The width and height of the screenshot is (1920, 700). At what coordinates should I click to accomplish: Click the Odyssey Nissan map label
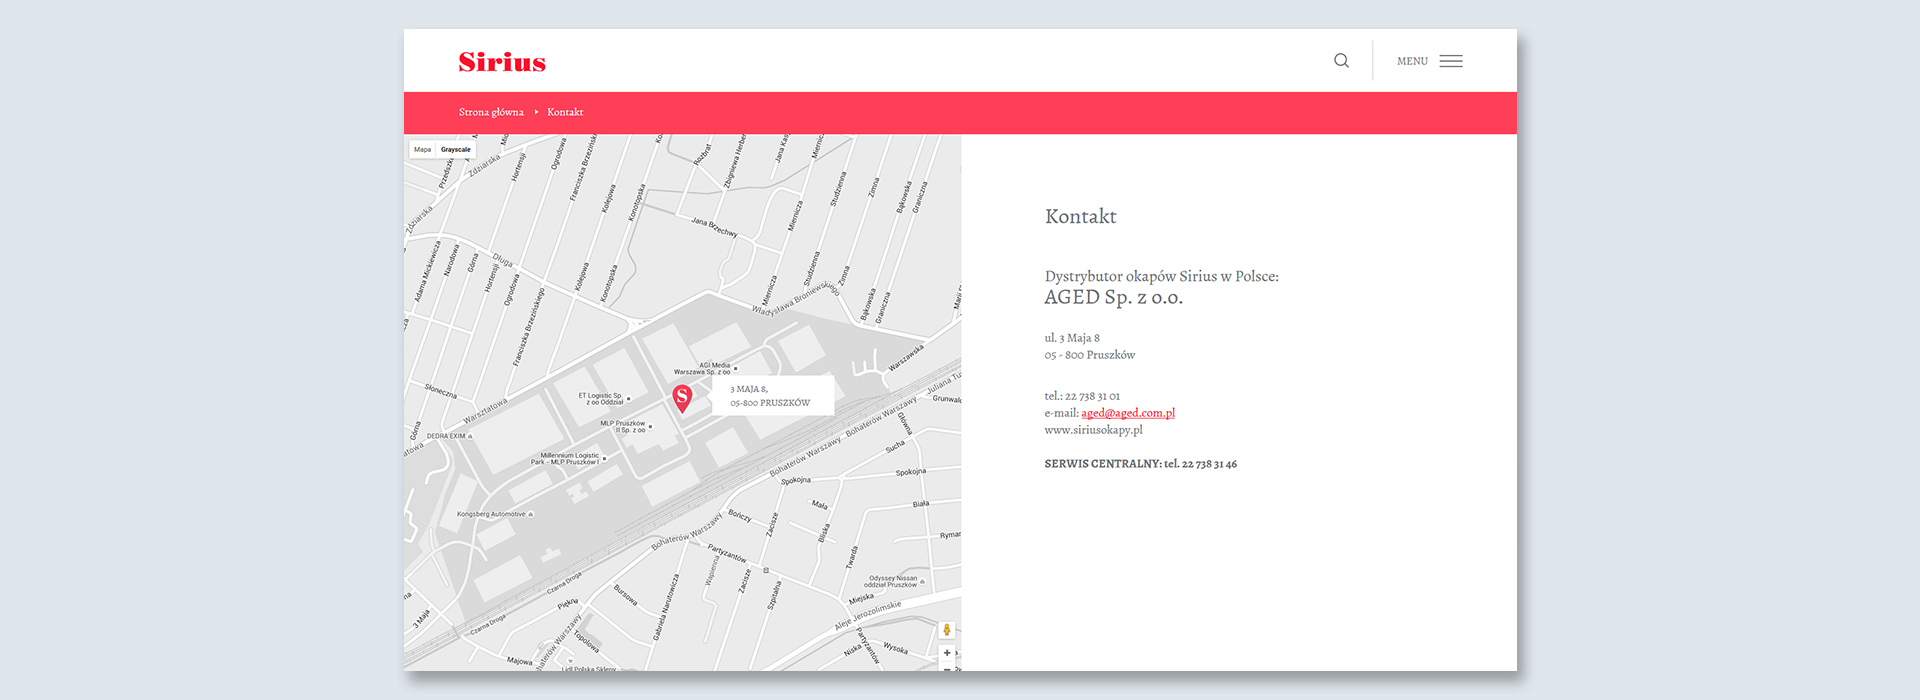(x=891, y=581)
